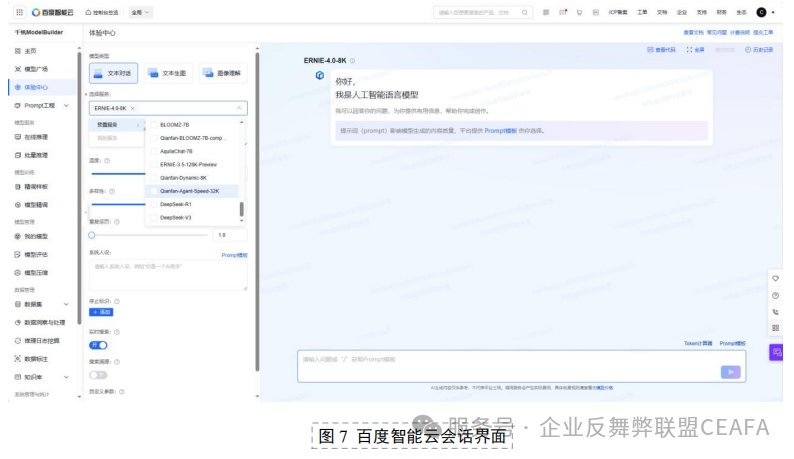
Task: Open 模型压缩 sidebar item
Action: (31, 273)
